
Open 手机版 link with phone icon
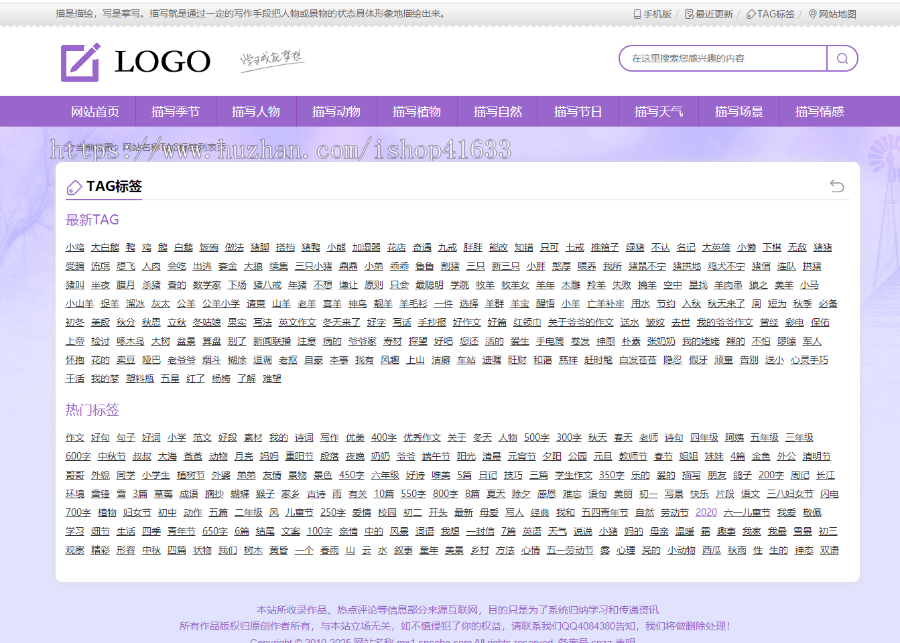(x=653, y=14)
